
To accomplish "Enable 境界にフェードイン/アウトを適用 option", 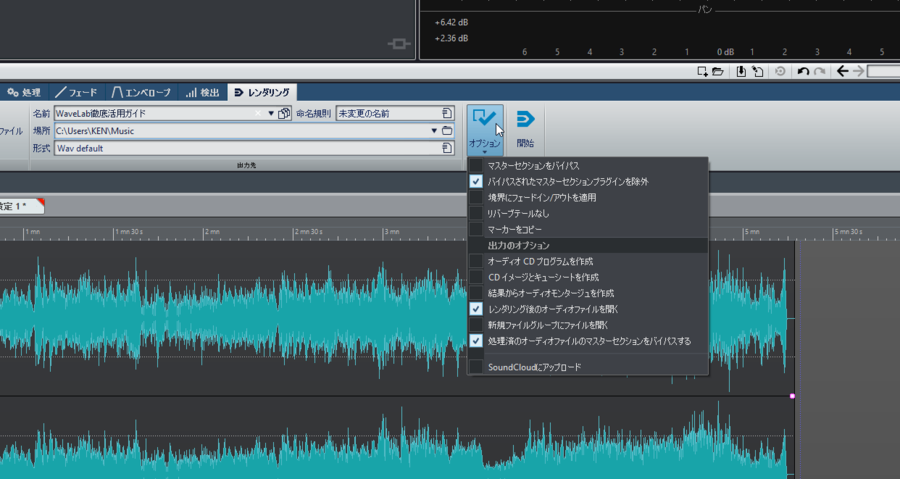I will click(x=476, y=197).
